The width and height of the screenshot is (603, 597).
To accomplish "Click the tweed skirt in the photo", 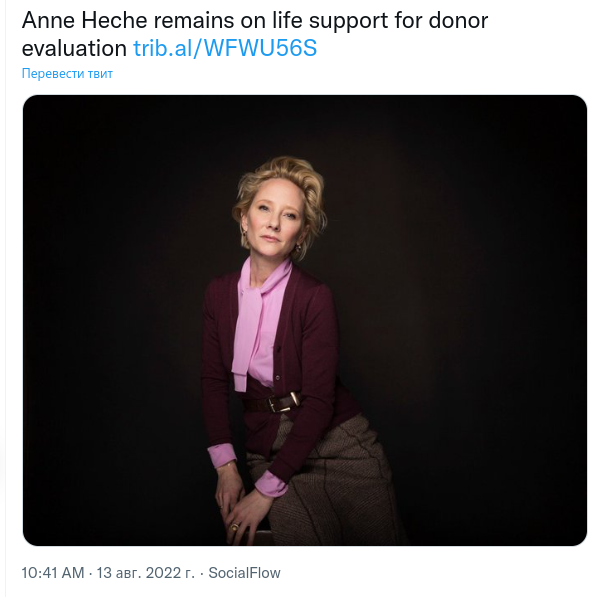I will [331, 481].
